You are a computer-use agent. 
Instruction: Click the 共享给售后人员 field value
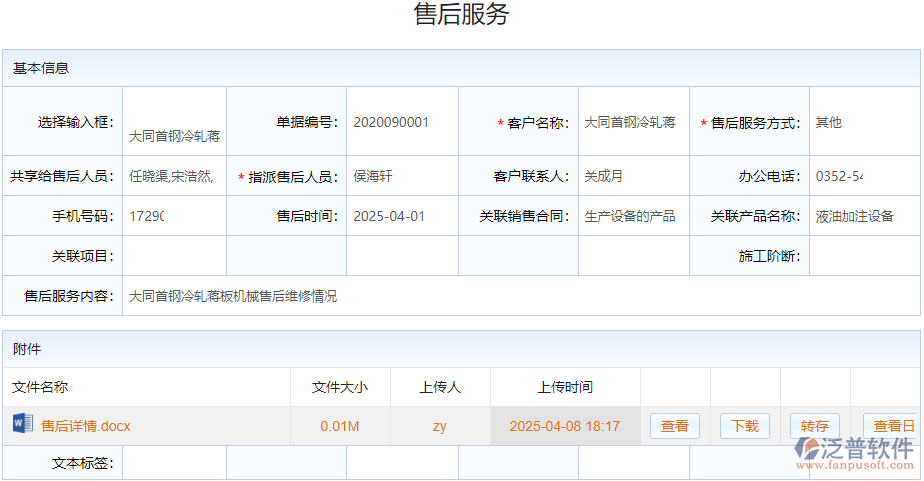tap(171, 176)
